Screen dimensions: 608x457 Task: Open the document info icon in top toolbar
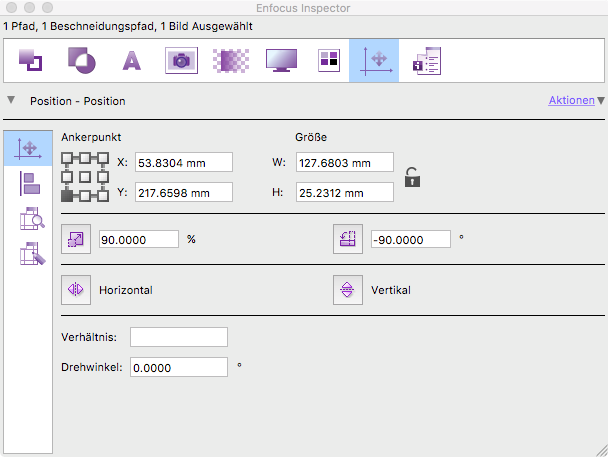(x=427, y=60)
